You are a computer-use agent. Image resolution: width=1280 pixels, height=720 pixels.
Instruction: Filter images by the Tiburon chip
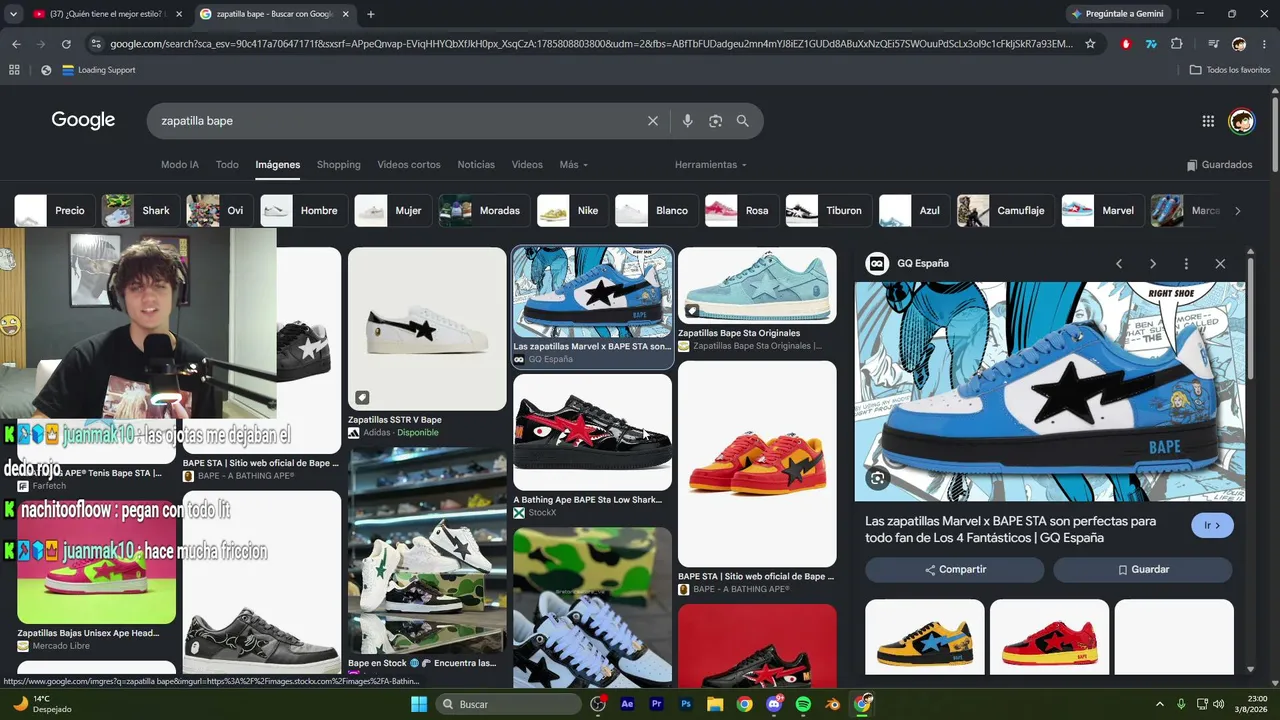coord(826,211)
